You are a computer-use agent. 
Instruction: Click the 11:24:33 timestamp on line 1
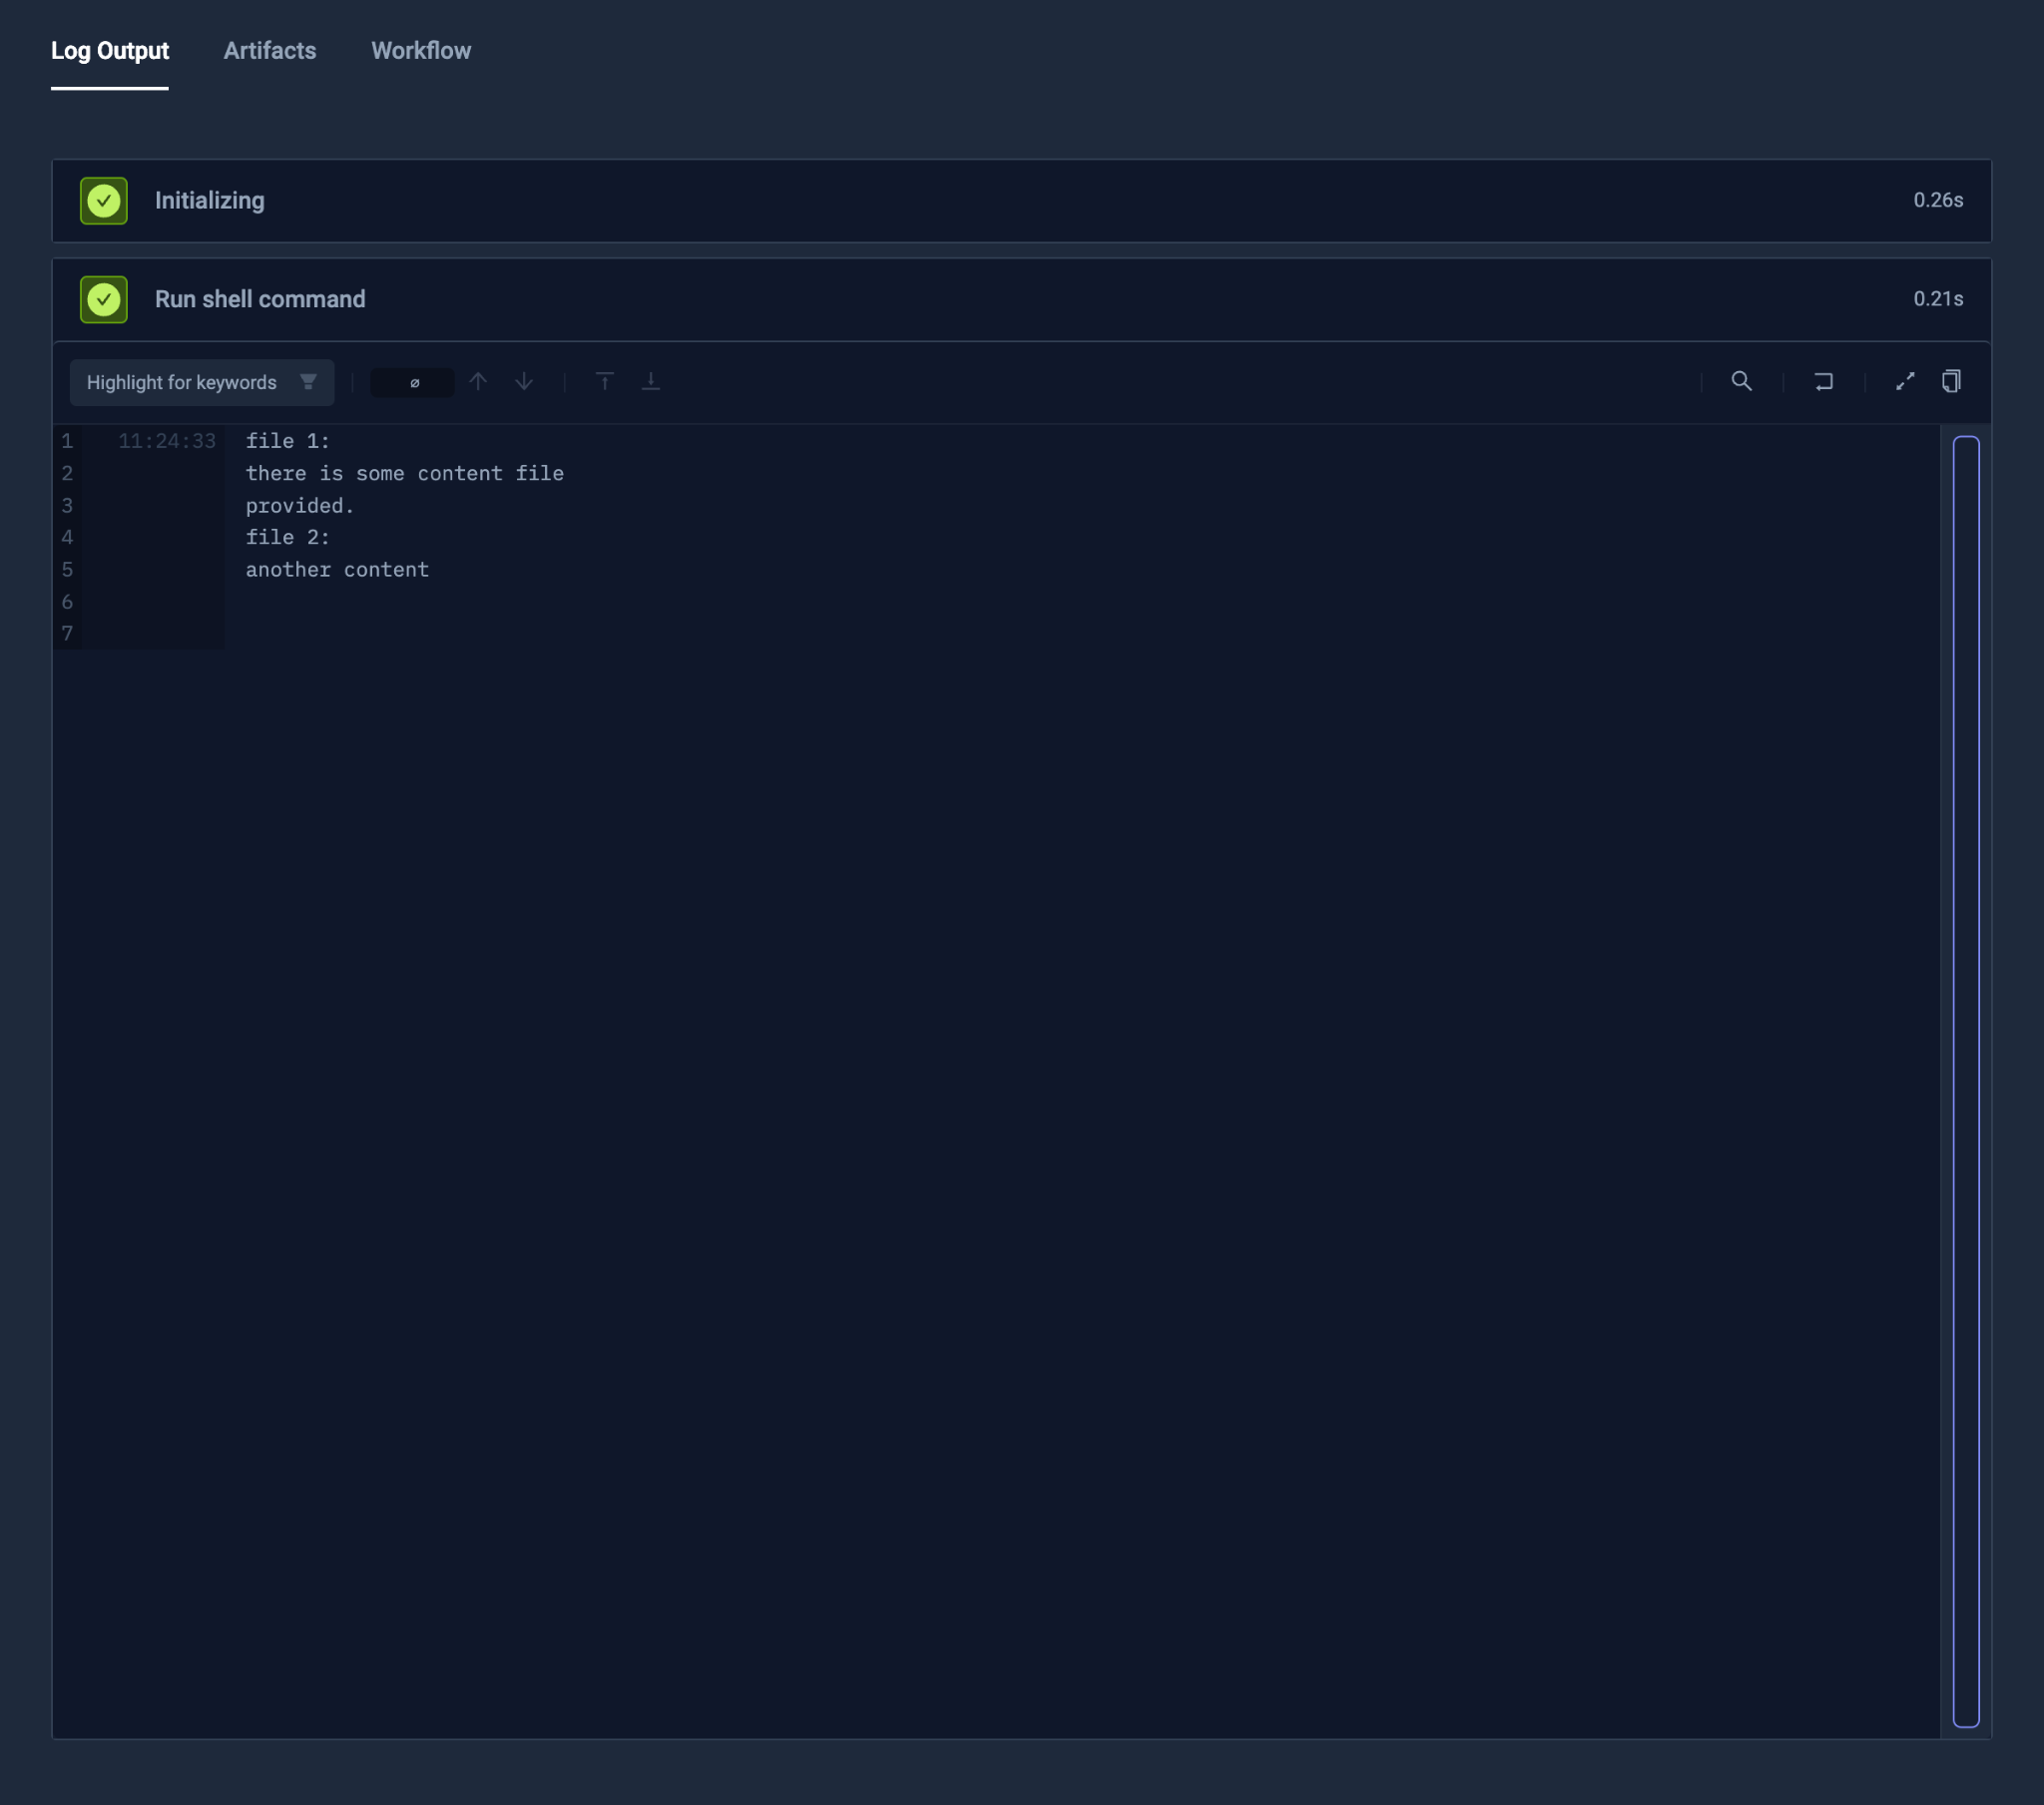pos(167,441)
